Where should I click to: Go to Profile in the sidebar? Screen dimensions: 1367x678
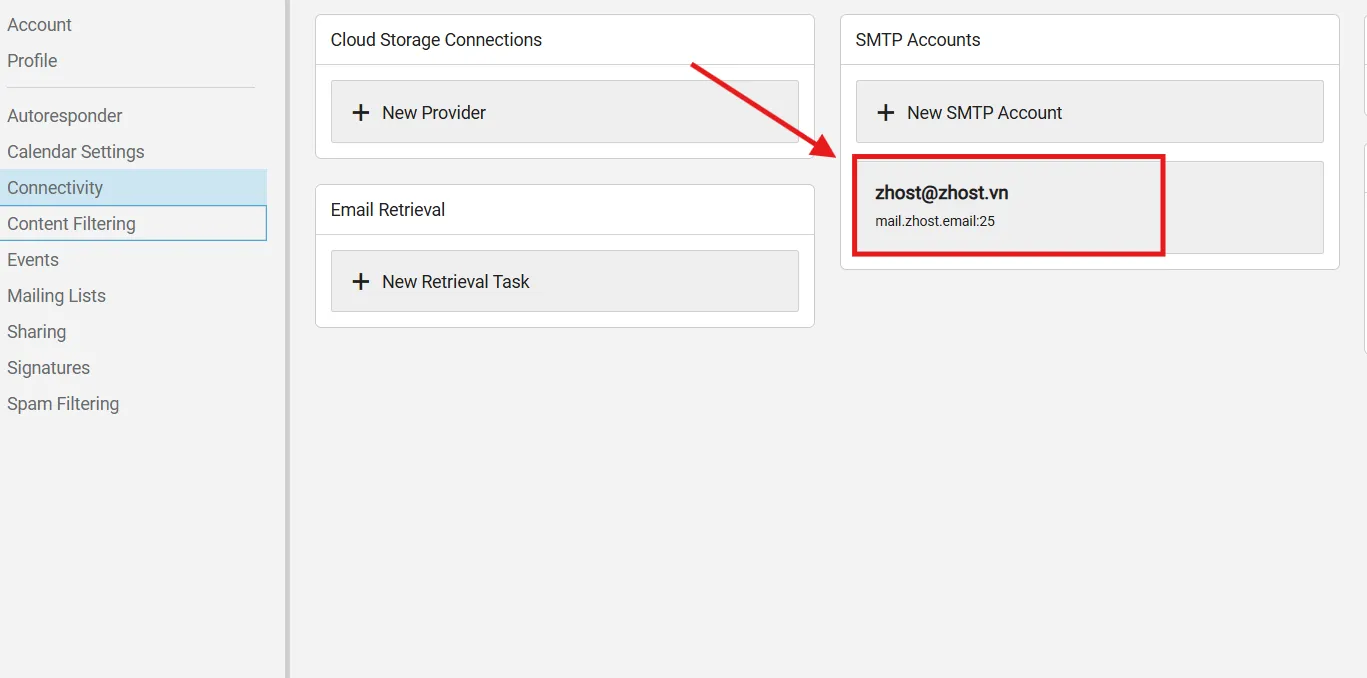[x=32, y=61]
